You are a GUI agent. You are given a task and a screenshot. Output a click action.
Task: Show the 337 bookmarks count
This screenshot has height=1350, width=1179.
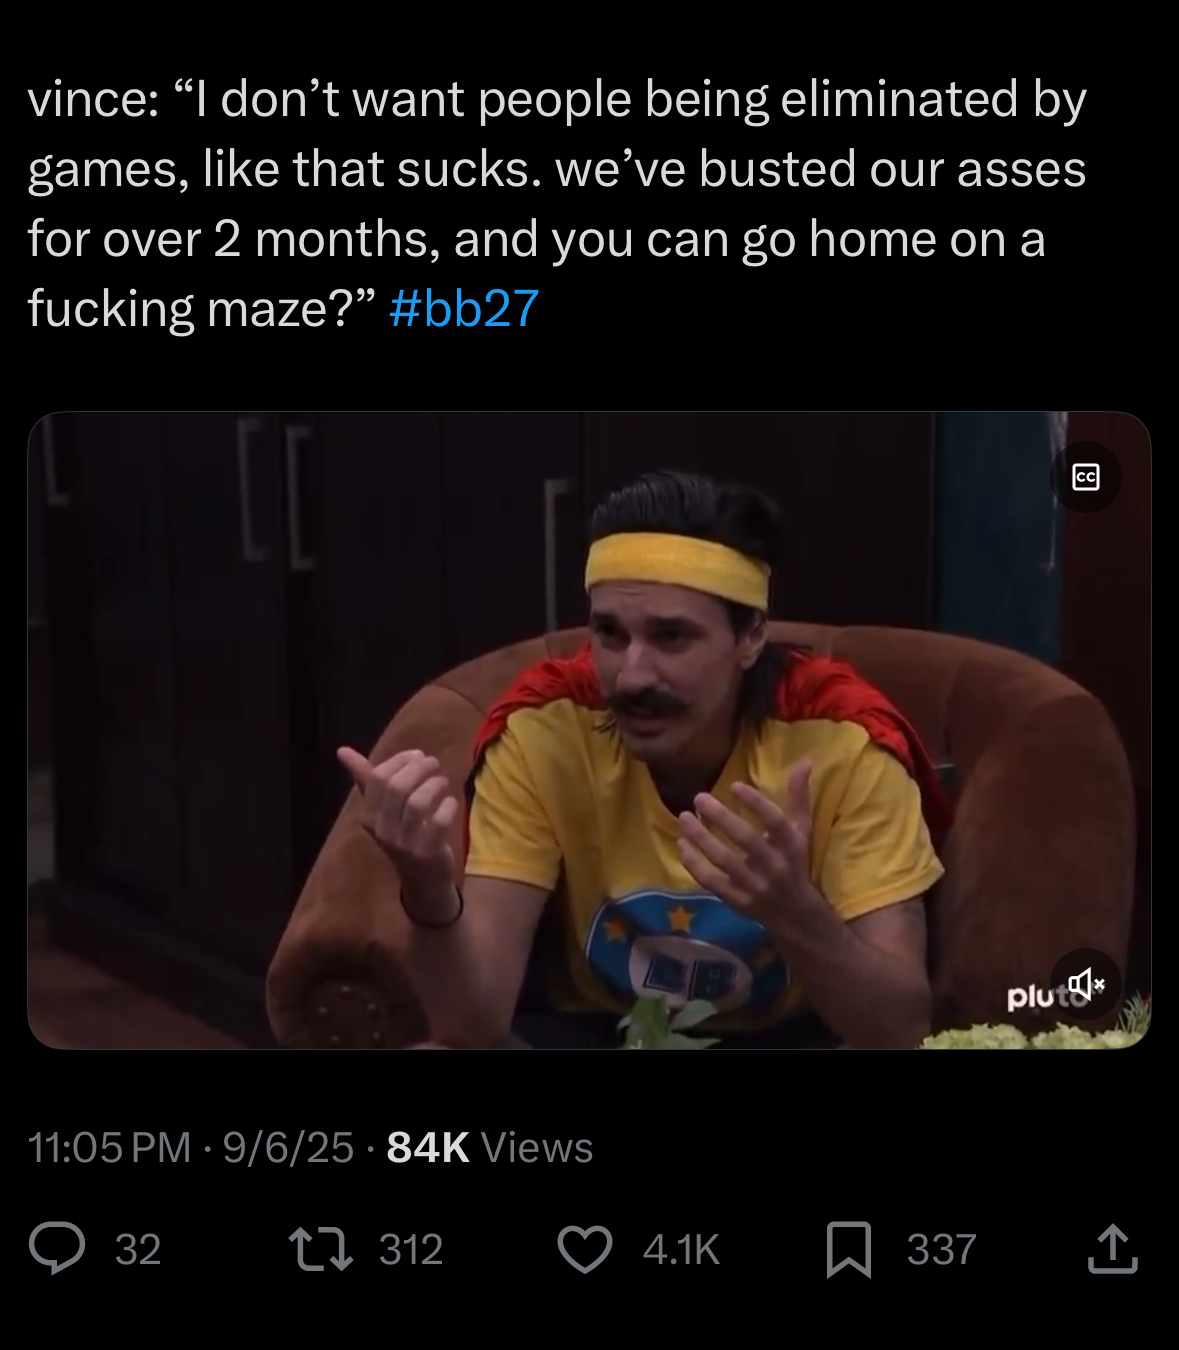pyautogui.click(x=941, y=1250)
